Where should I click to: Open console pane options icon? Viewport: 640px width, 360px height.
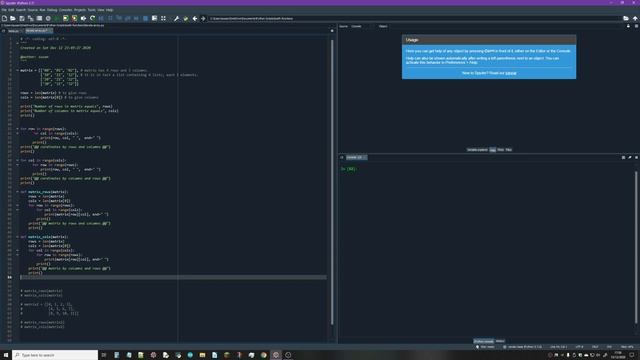coord(636,157)
